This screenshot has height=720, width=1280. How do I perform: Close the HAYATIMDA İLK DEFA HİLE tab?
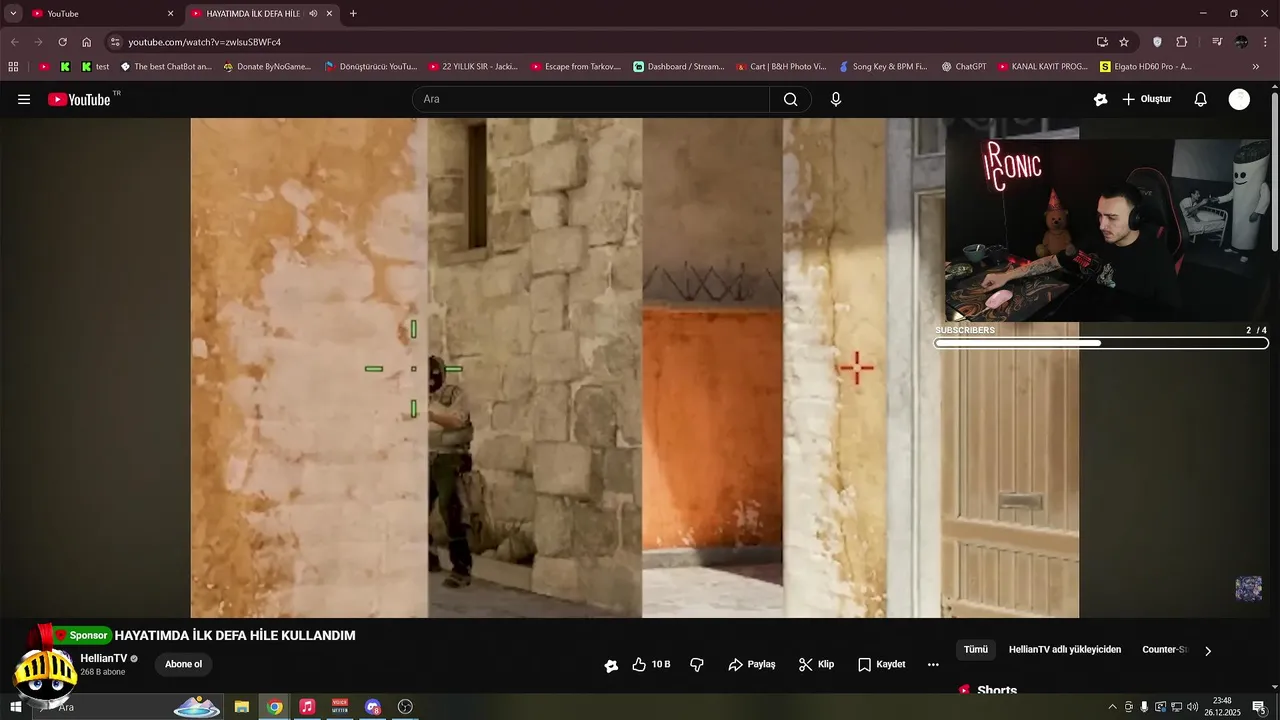pos(329,14)
